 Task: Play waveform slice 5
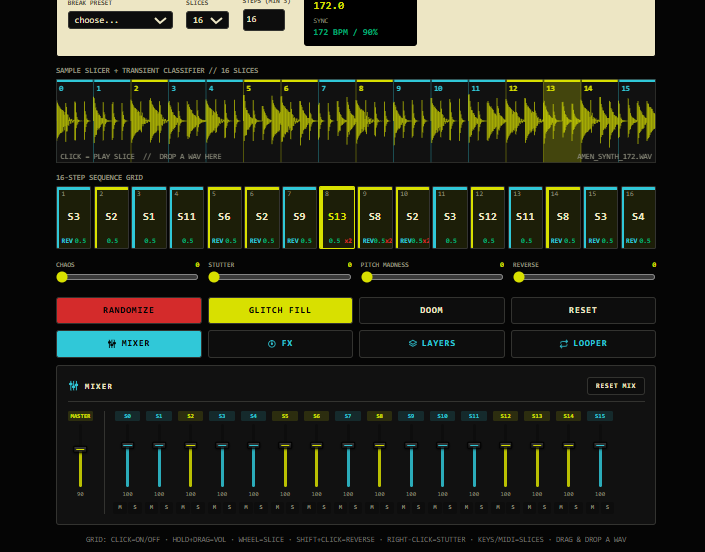[262, 121]
